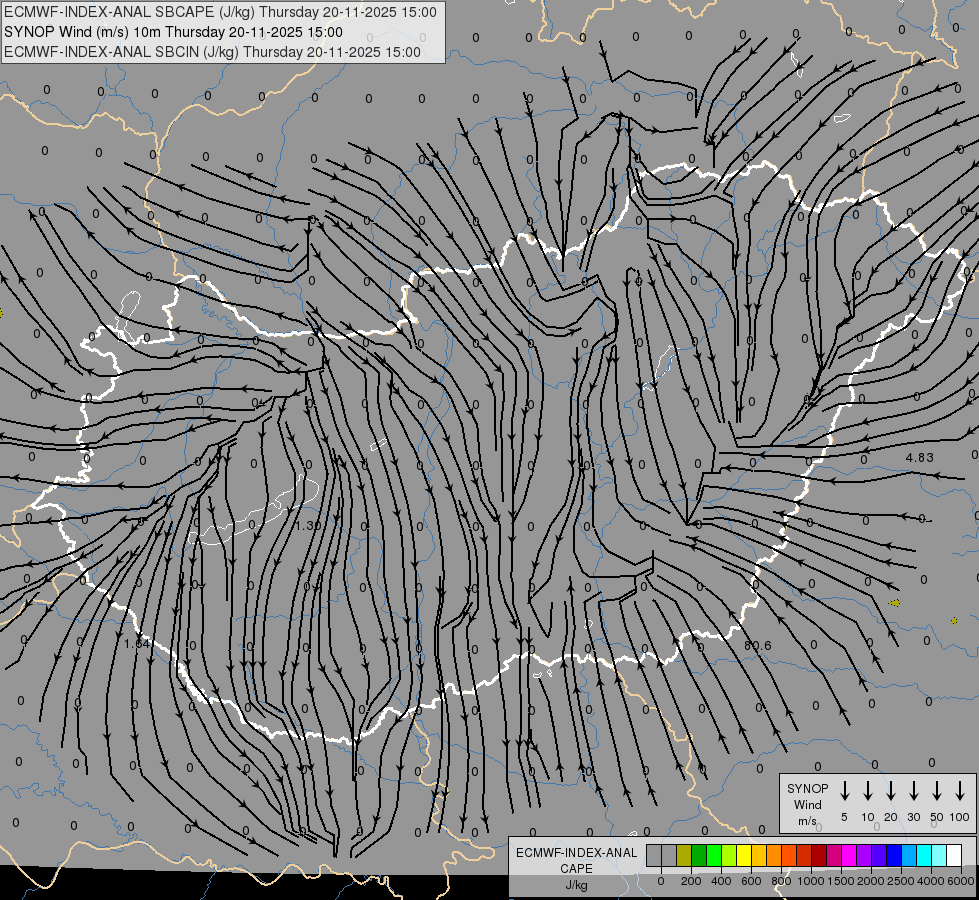The image size is (979, 900).
Task: Click the 5 m/s wind arrow in legend
Action: (844, 791)
